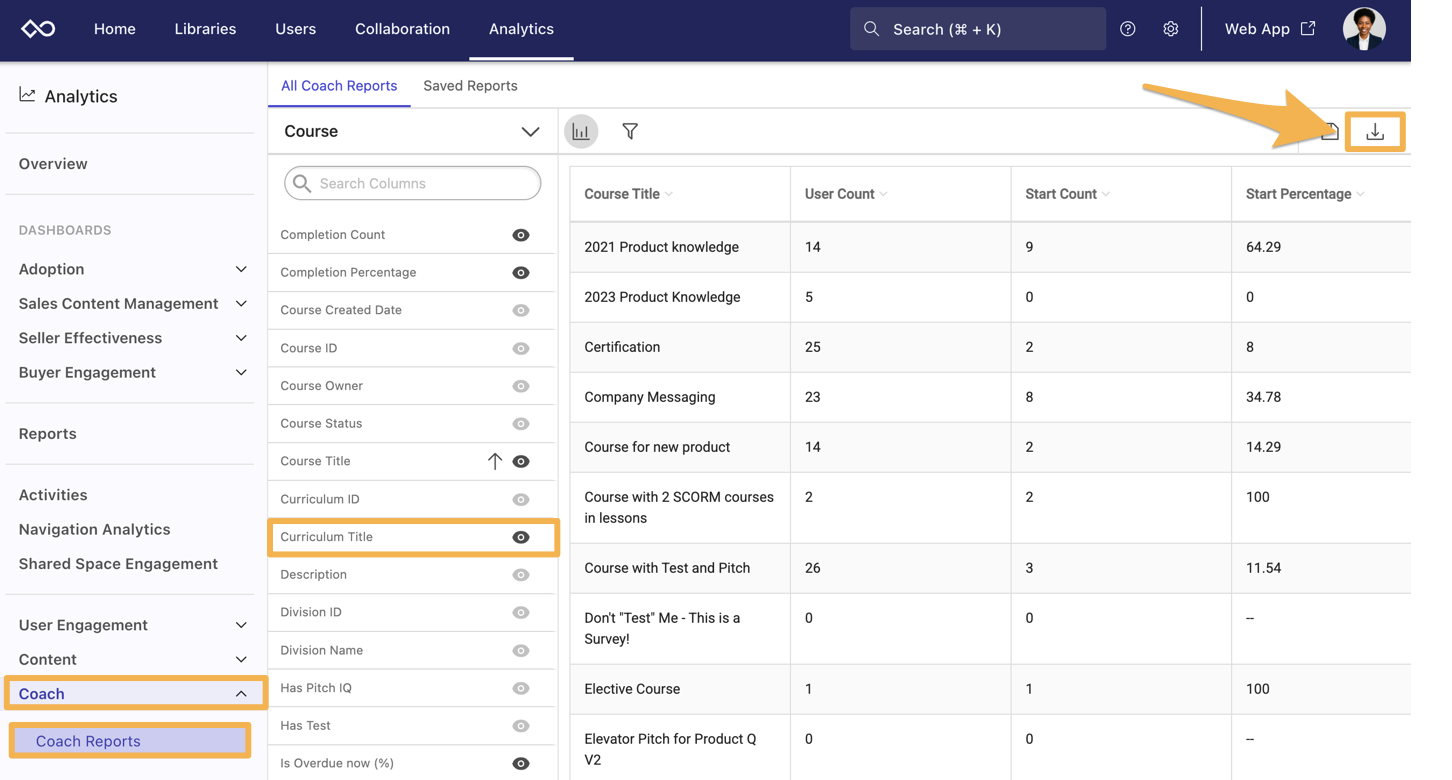Hide the Curriculum Title column

521,537
